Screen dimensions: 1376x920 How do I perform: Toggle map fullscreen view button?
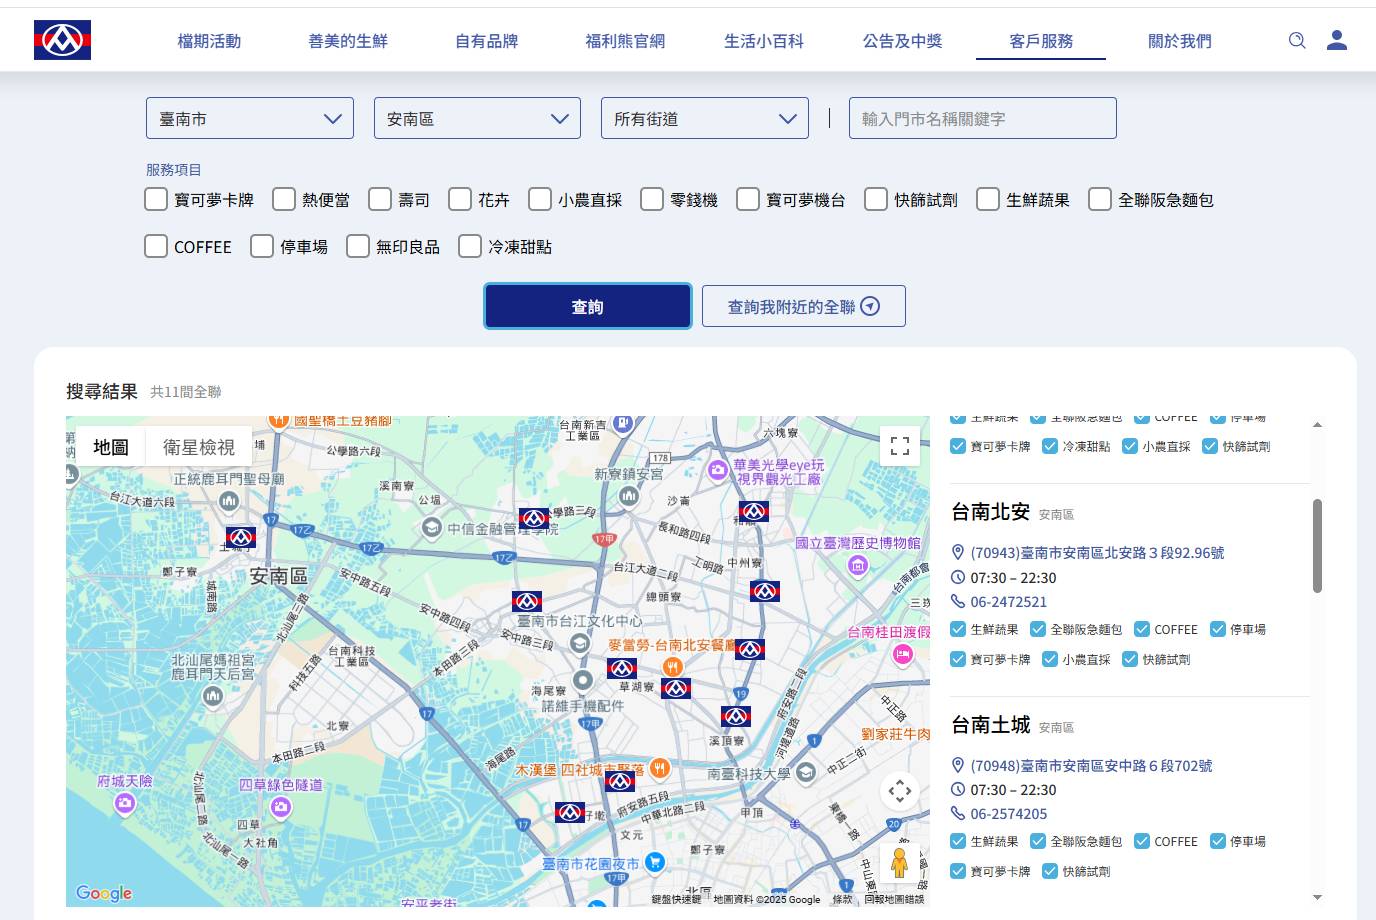click(x=900, y=446)
